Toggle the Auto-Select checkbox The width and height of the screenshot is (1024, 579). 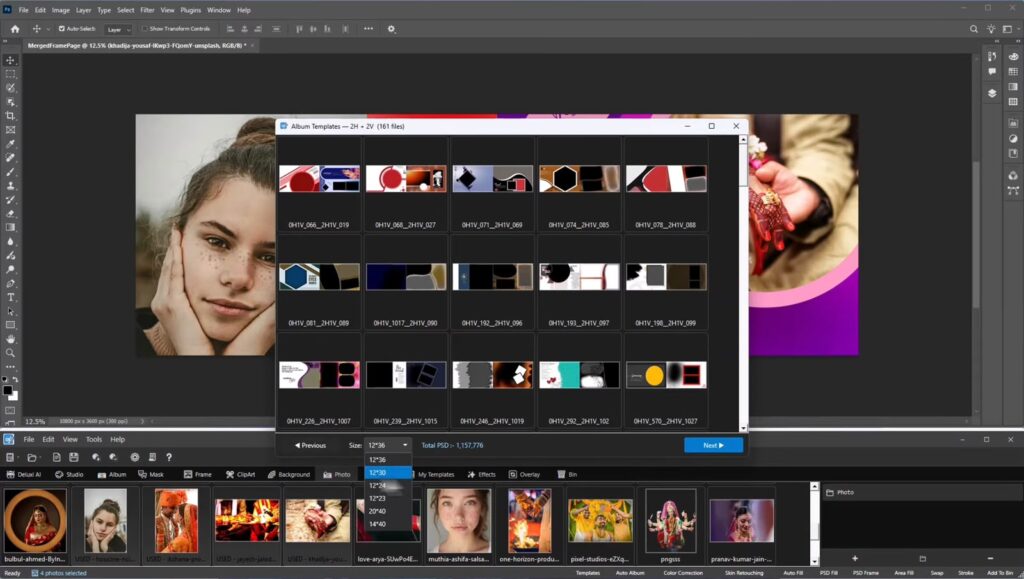click(x=61, y=29)
